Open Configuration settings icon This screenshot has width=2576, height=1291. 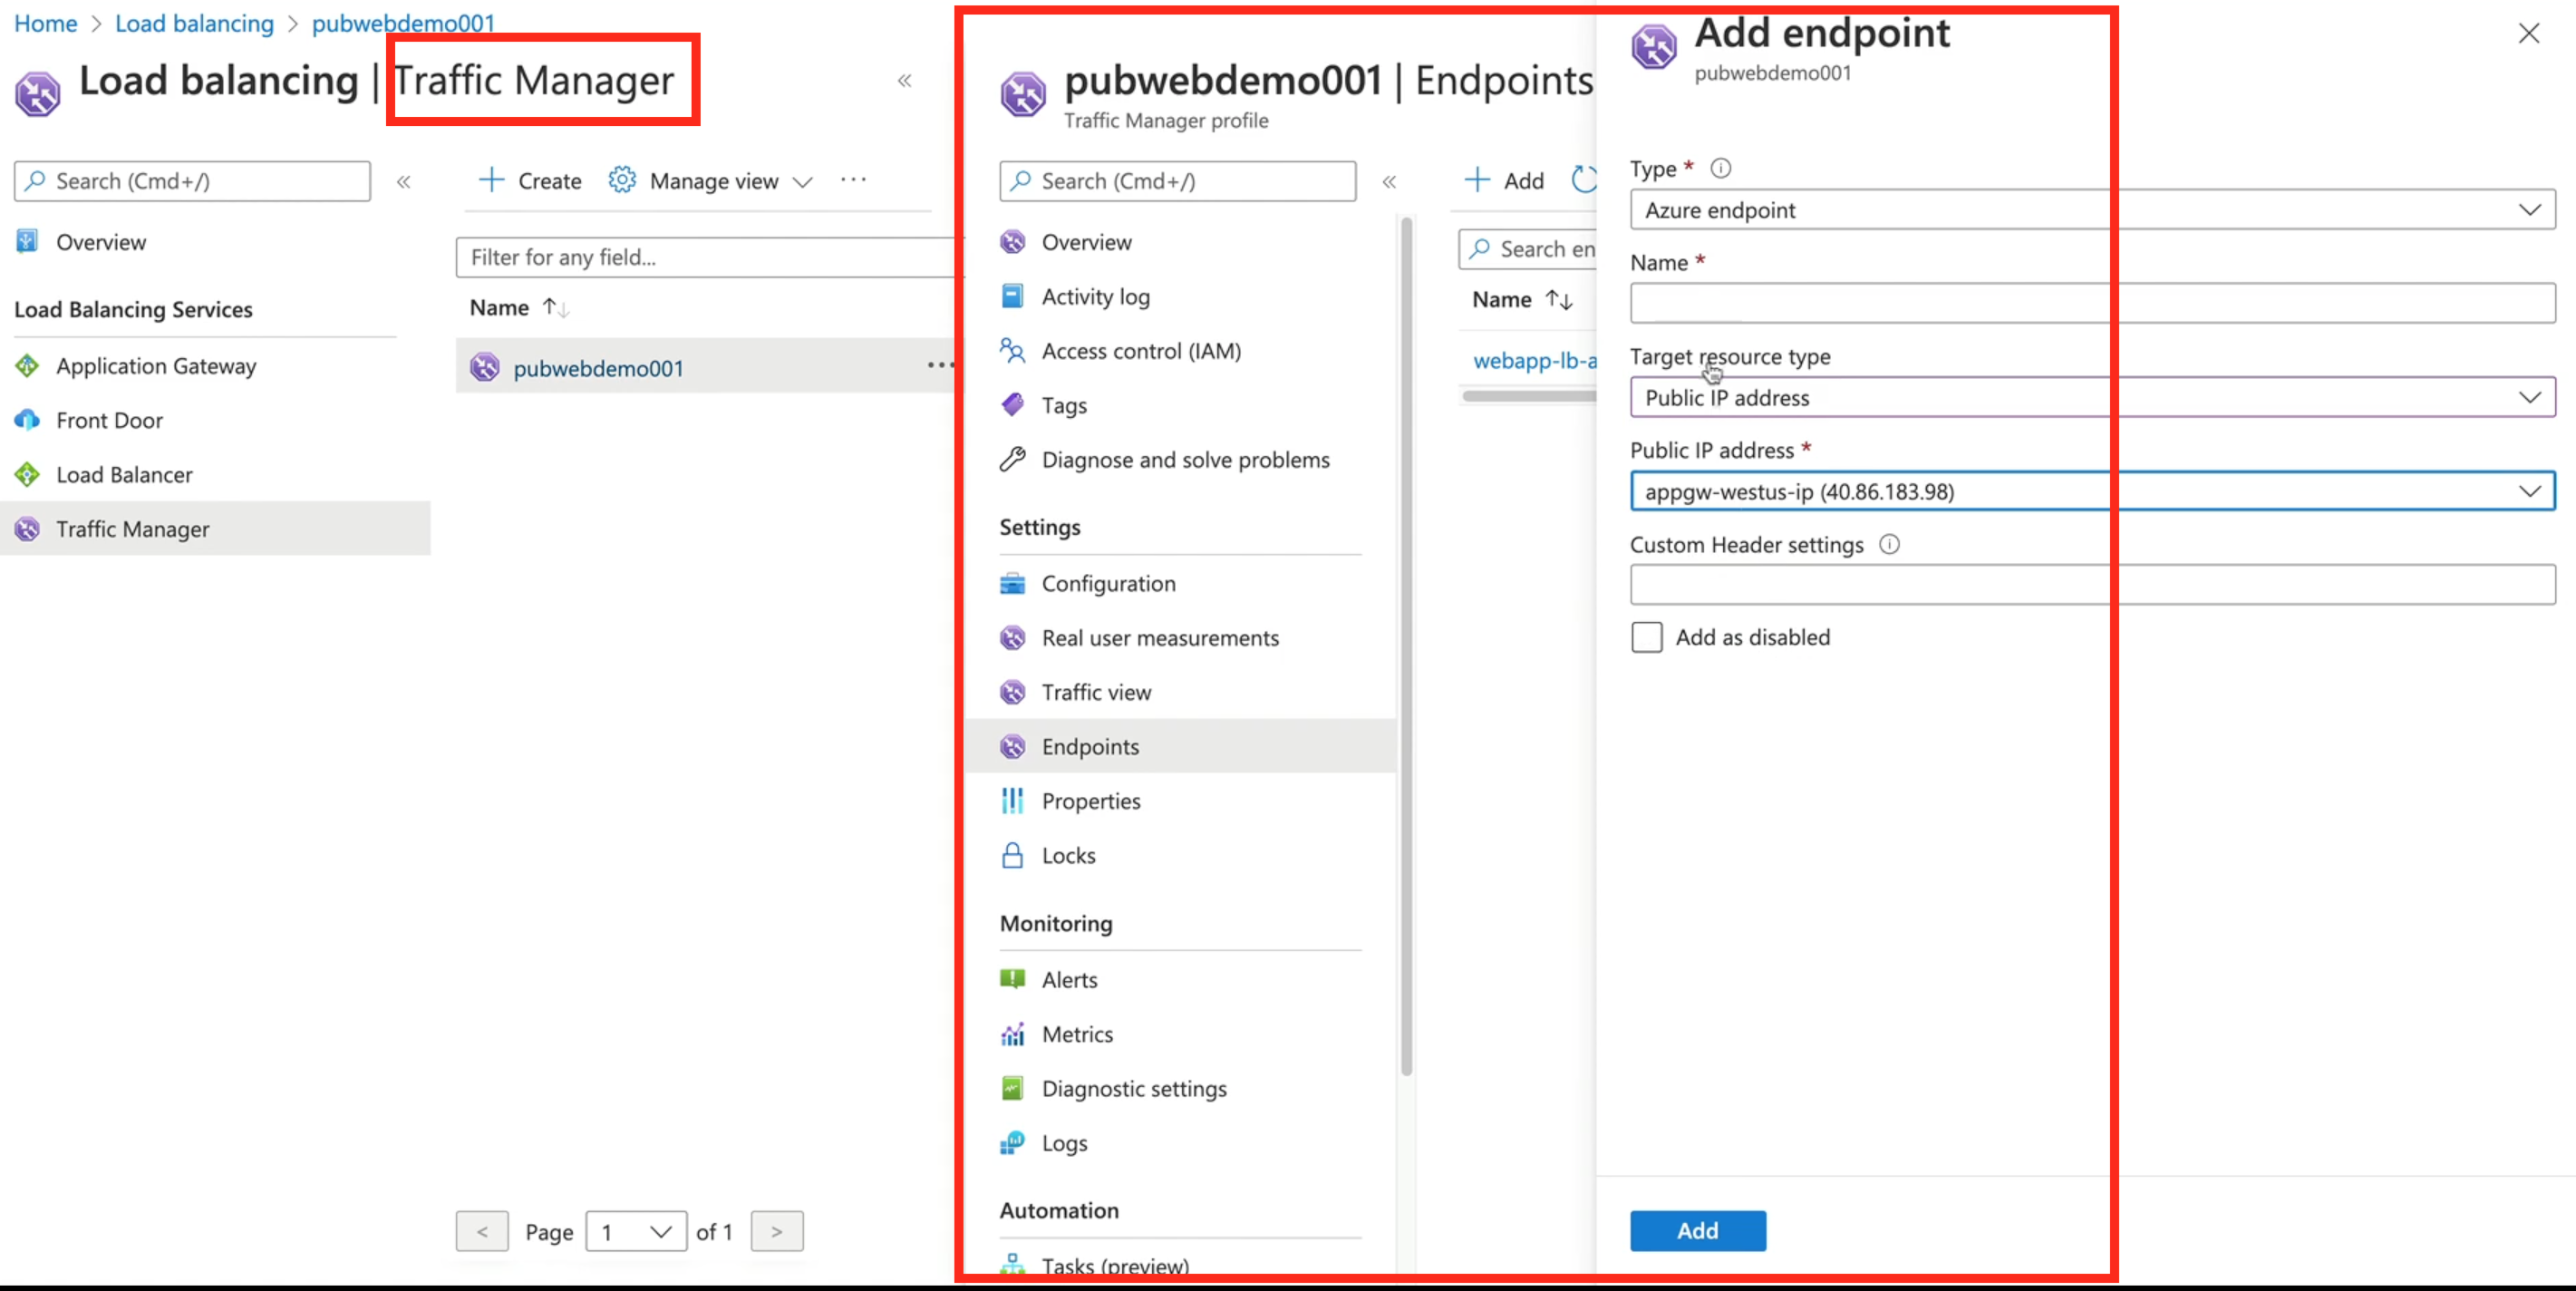(x=1012, y=583)
